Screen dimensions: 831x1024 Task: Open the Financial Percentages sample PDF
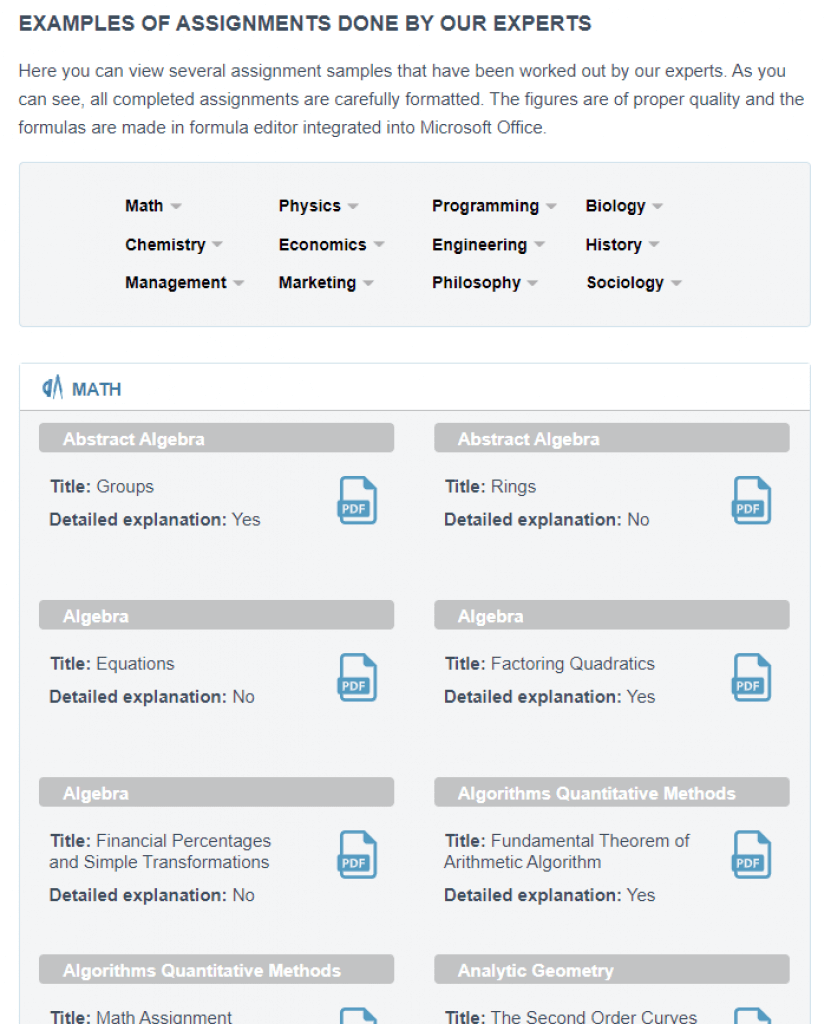point(356,855)
